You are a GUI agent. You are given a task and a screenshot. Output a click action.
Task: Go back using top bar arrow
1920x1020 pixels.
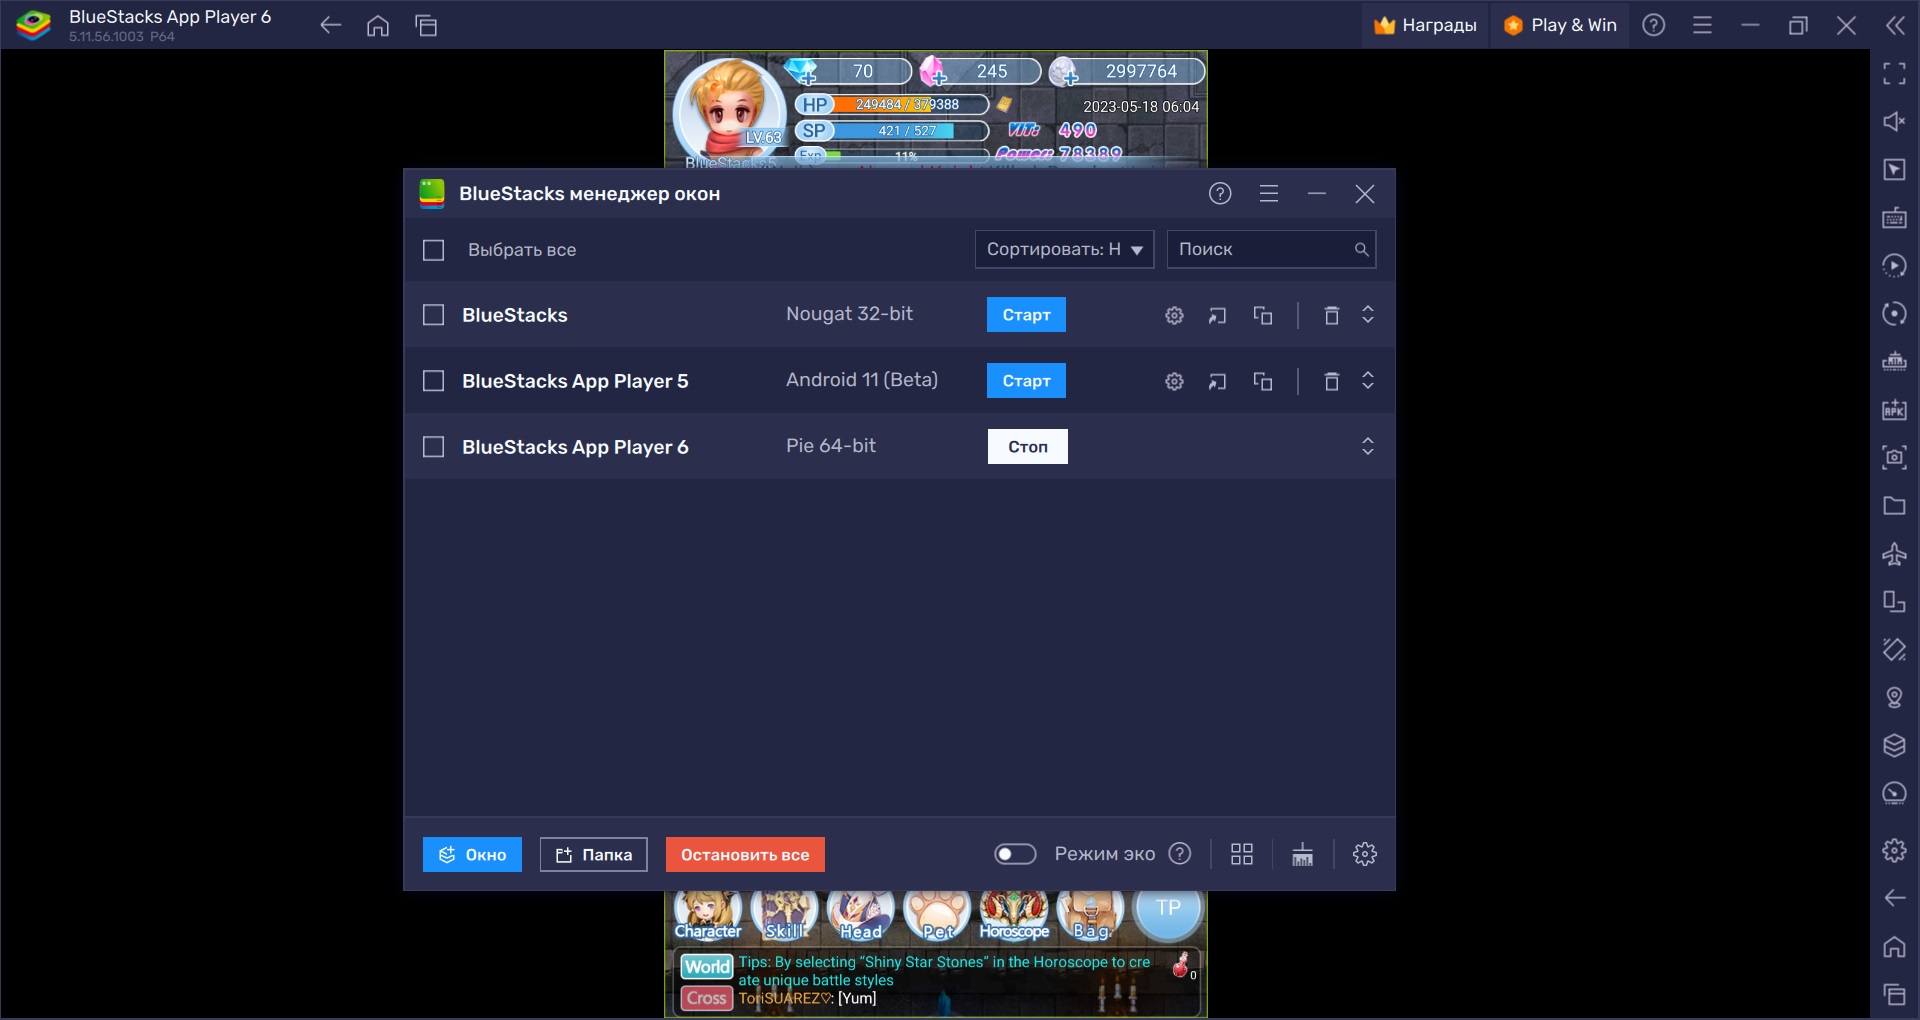pyautogui.click(x=330, y=26)
